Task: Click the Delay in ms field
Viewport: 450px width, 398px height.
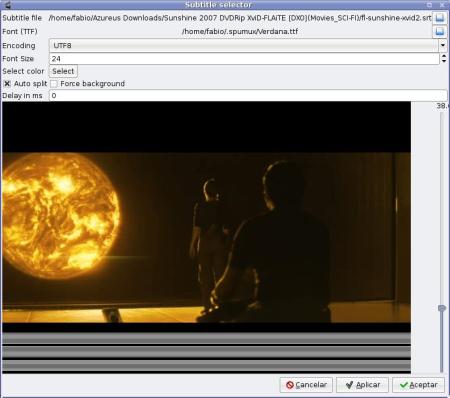Action: coord(248,96)
